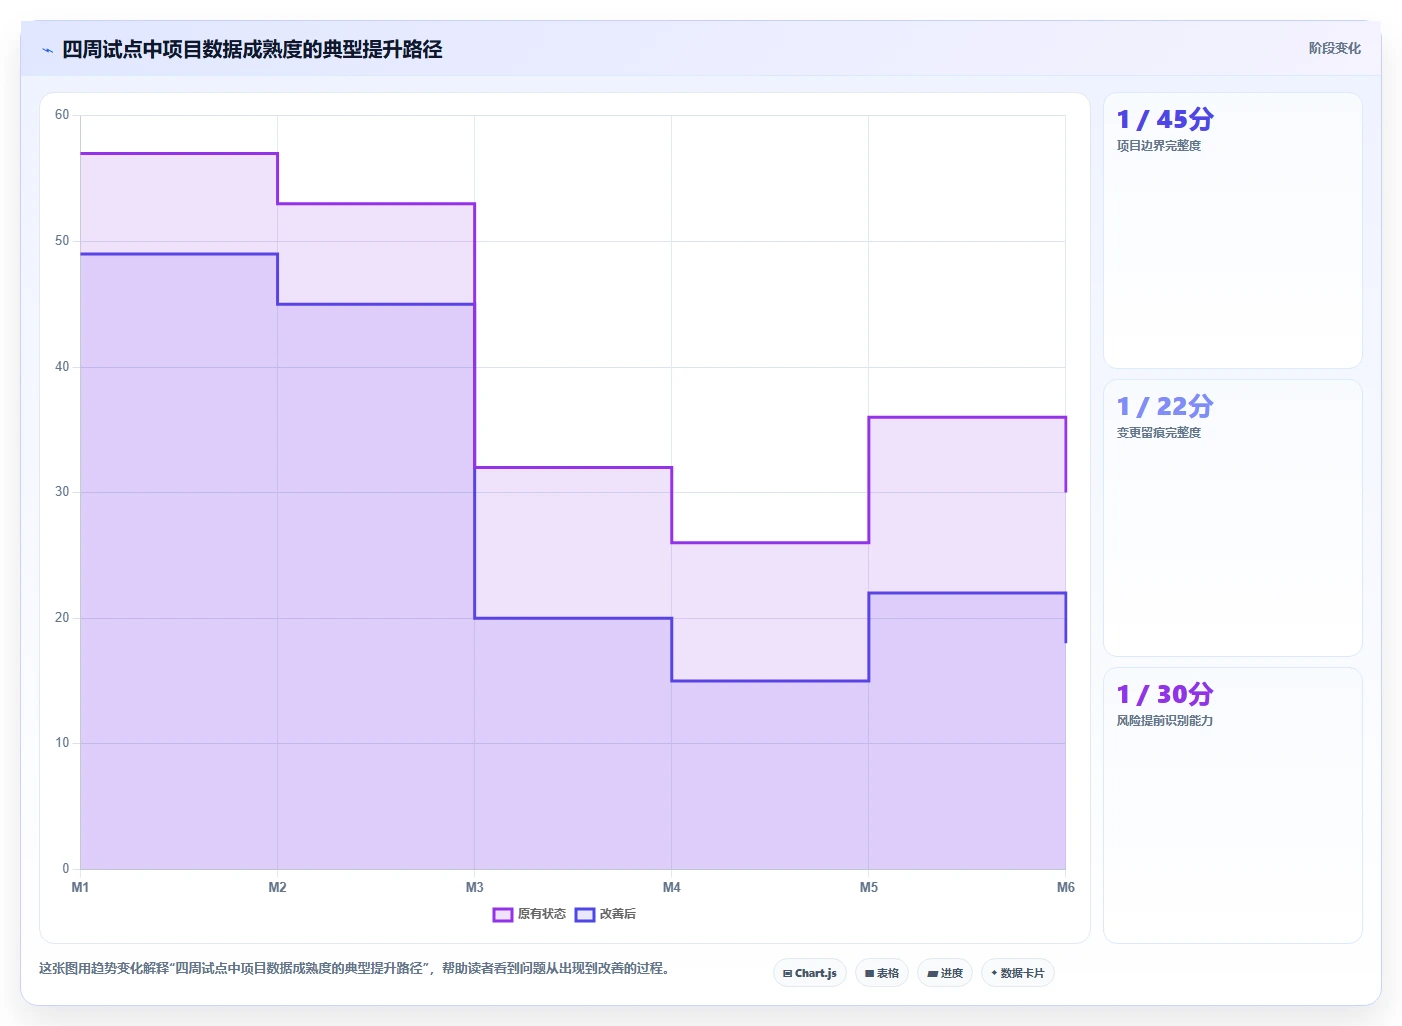This screenshot has width=1402, height=1026.
Task: Click the 阶段变化 label in header
Action: coord(1335,48)
